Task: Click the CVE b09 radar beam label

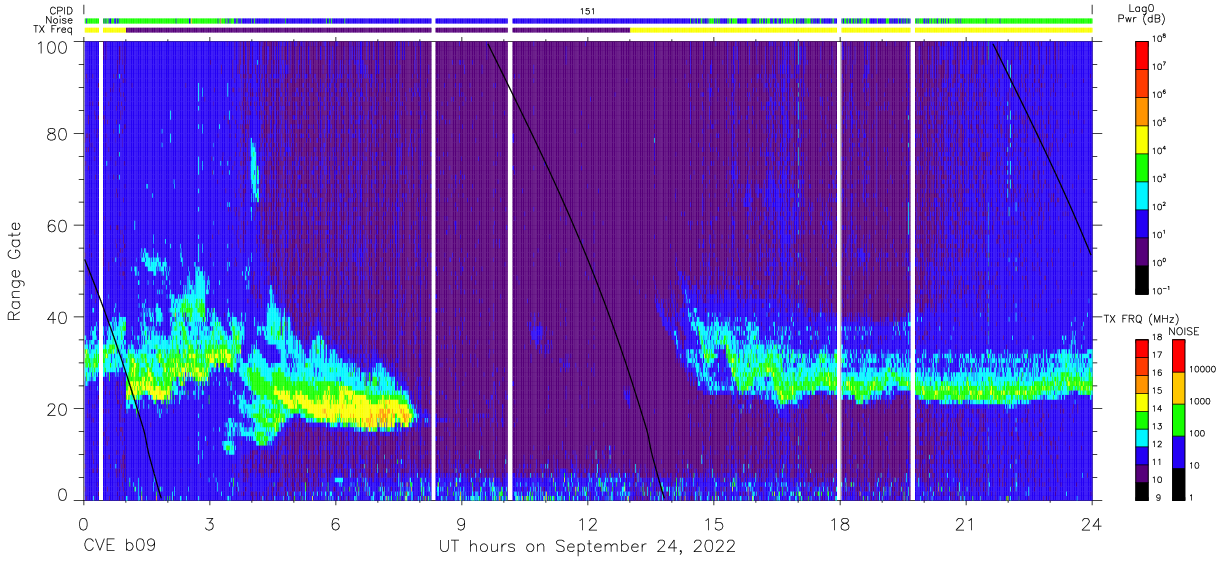Action: coord(119,547)
